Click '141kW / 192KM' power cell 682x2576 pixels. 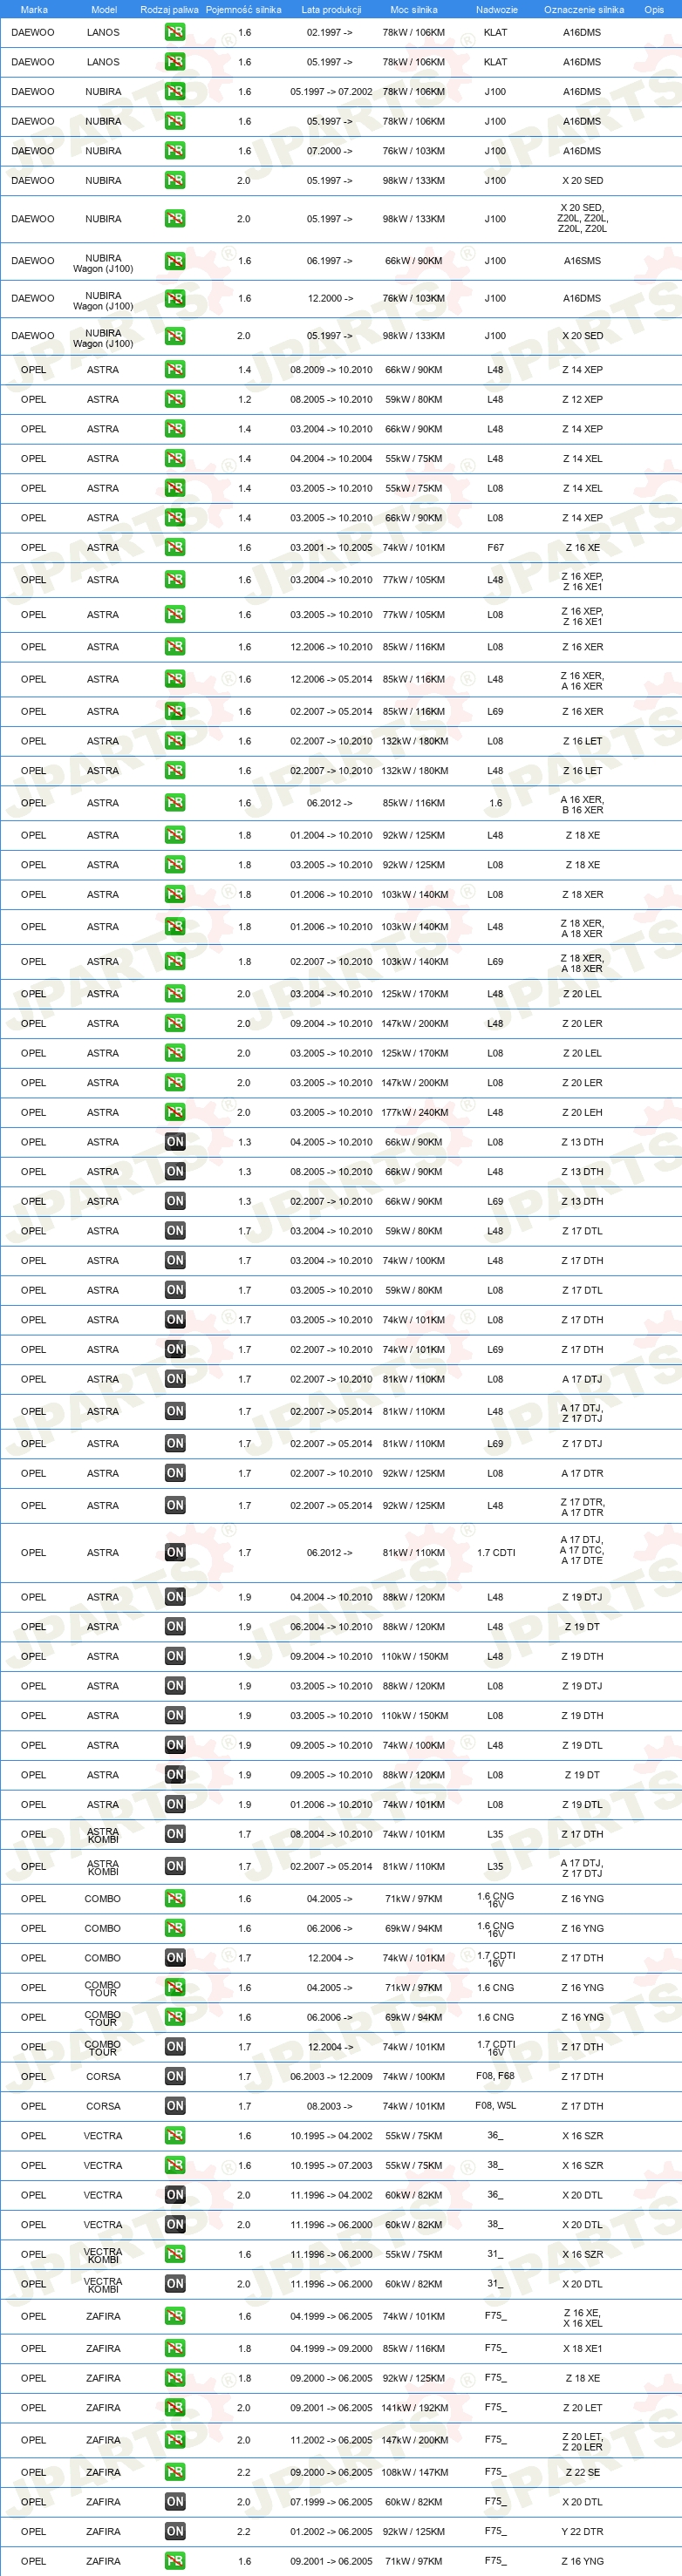(x=415, y=2408)
